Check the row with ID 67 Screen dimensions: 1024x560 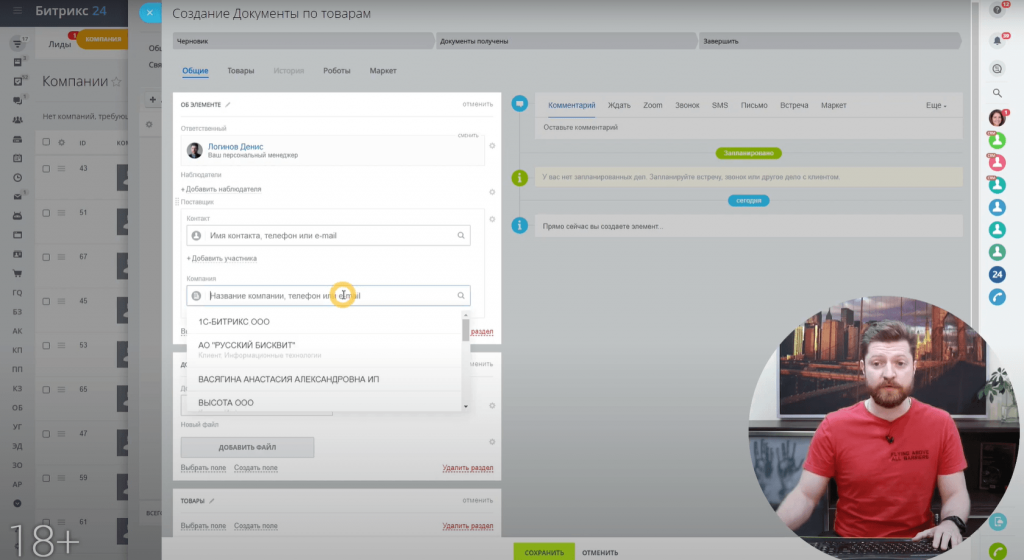click(46, 257)
